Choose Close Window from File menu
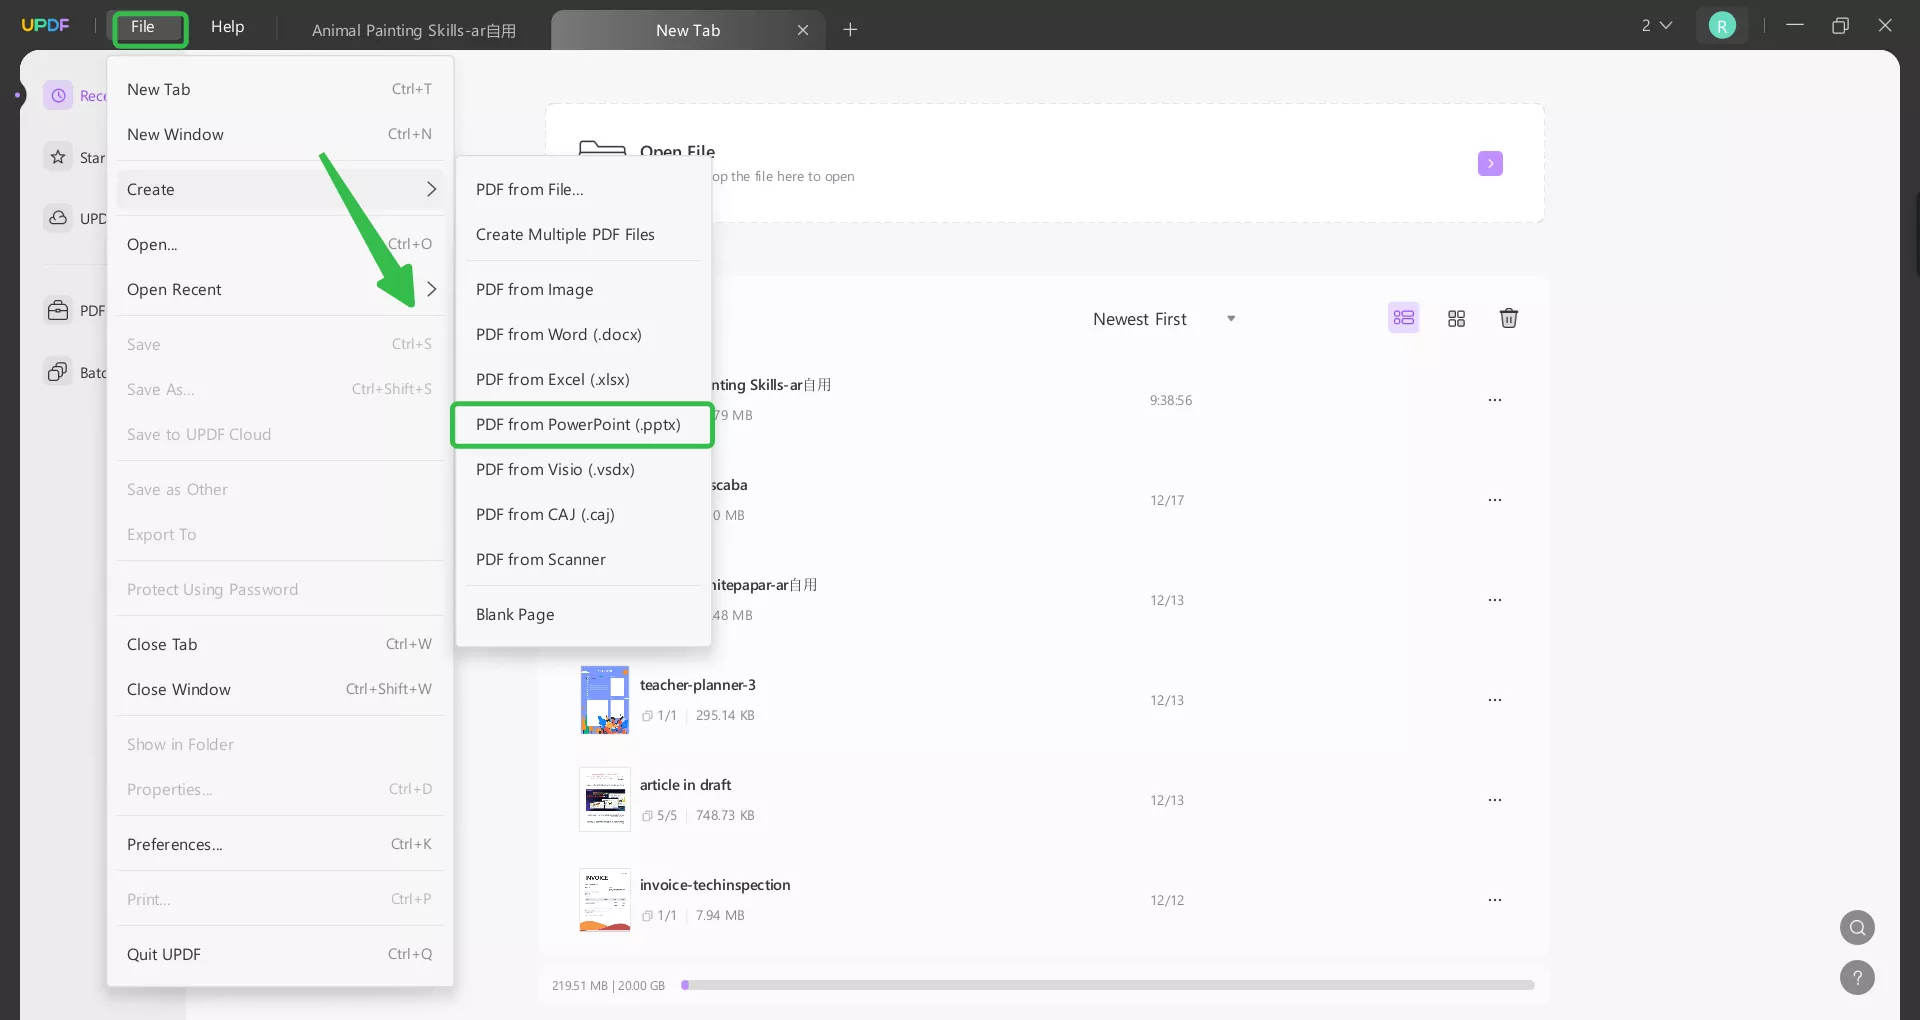The height and width of the screenshot is (1020, 1920). coord(280,689)
